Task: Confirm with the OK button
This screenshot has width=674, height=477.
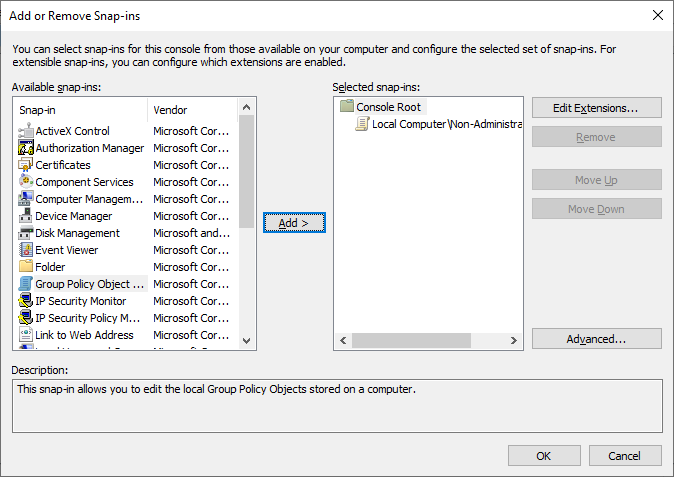Action: coord(544,456)
